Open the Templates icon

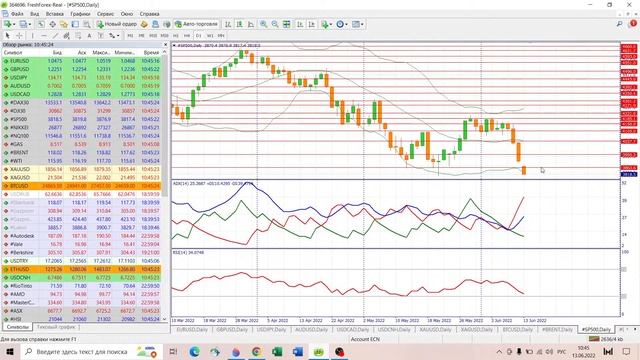click(x=356, y=24)
